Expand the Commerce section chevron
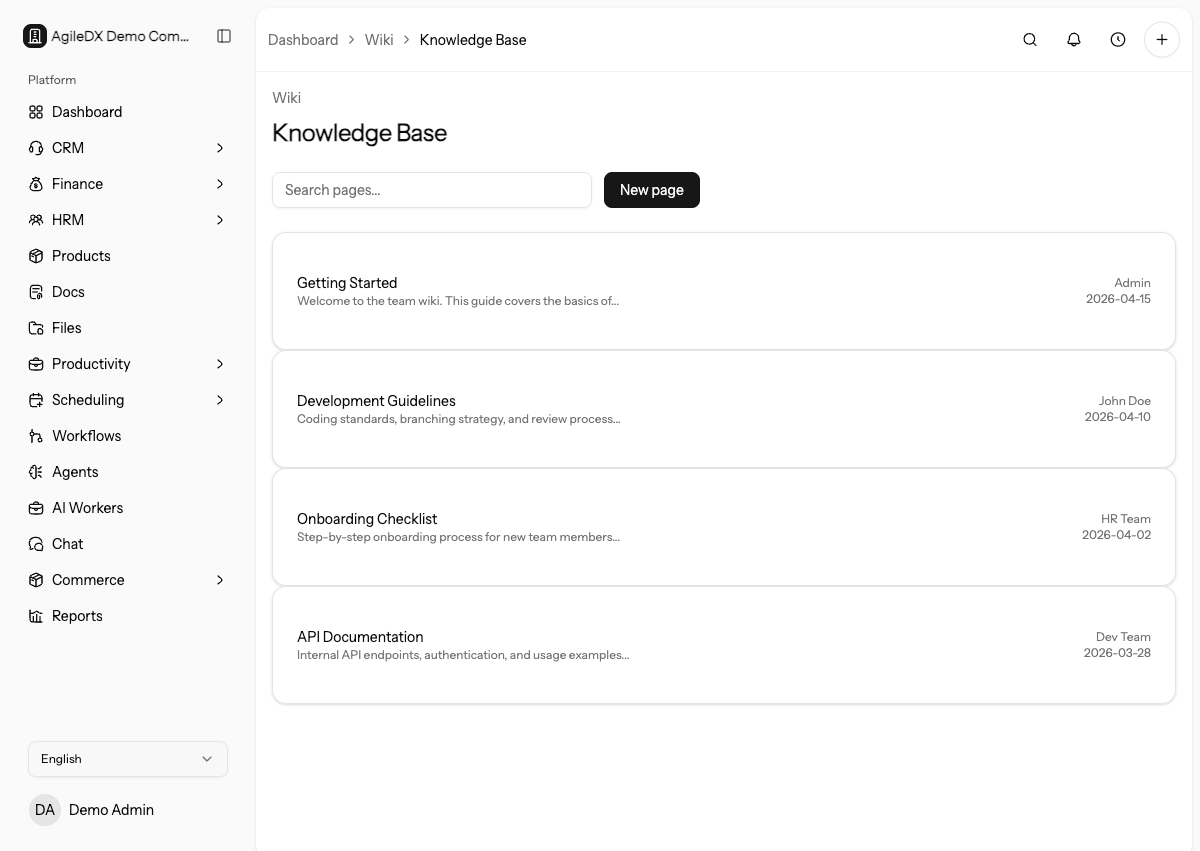 click(220, 580)
